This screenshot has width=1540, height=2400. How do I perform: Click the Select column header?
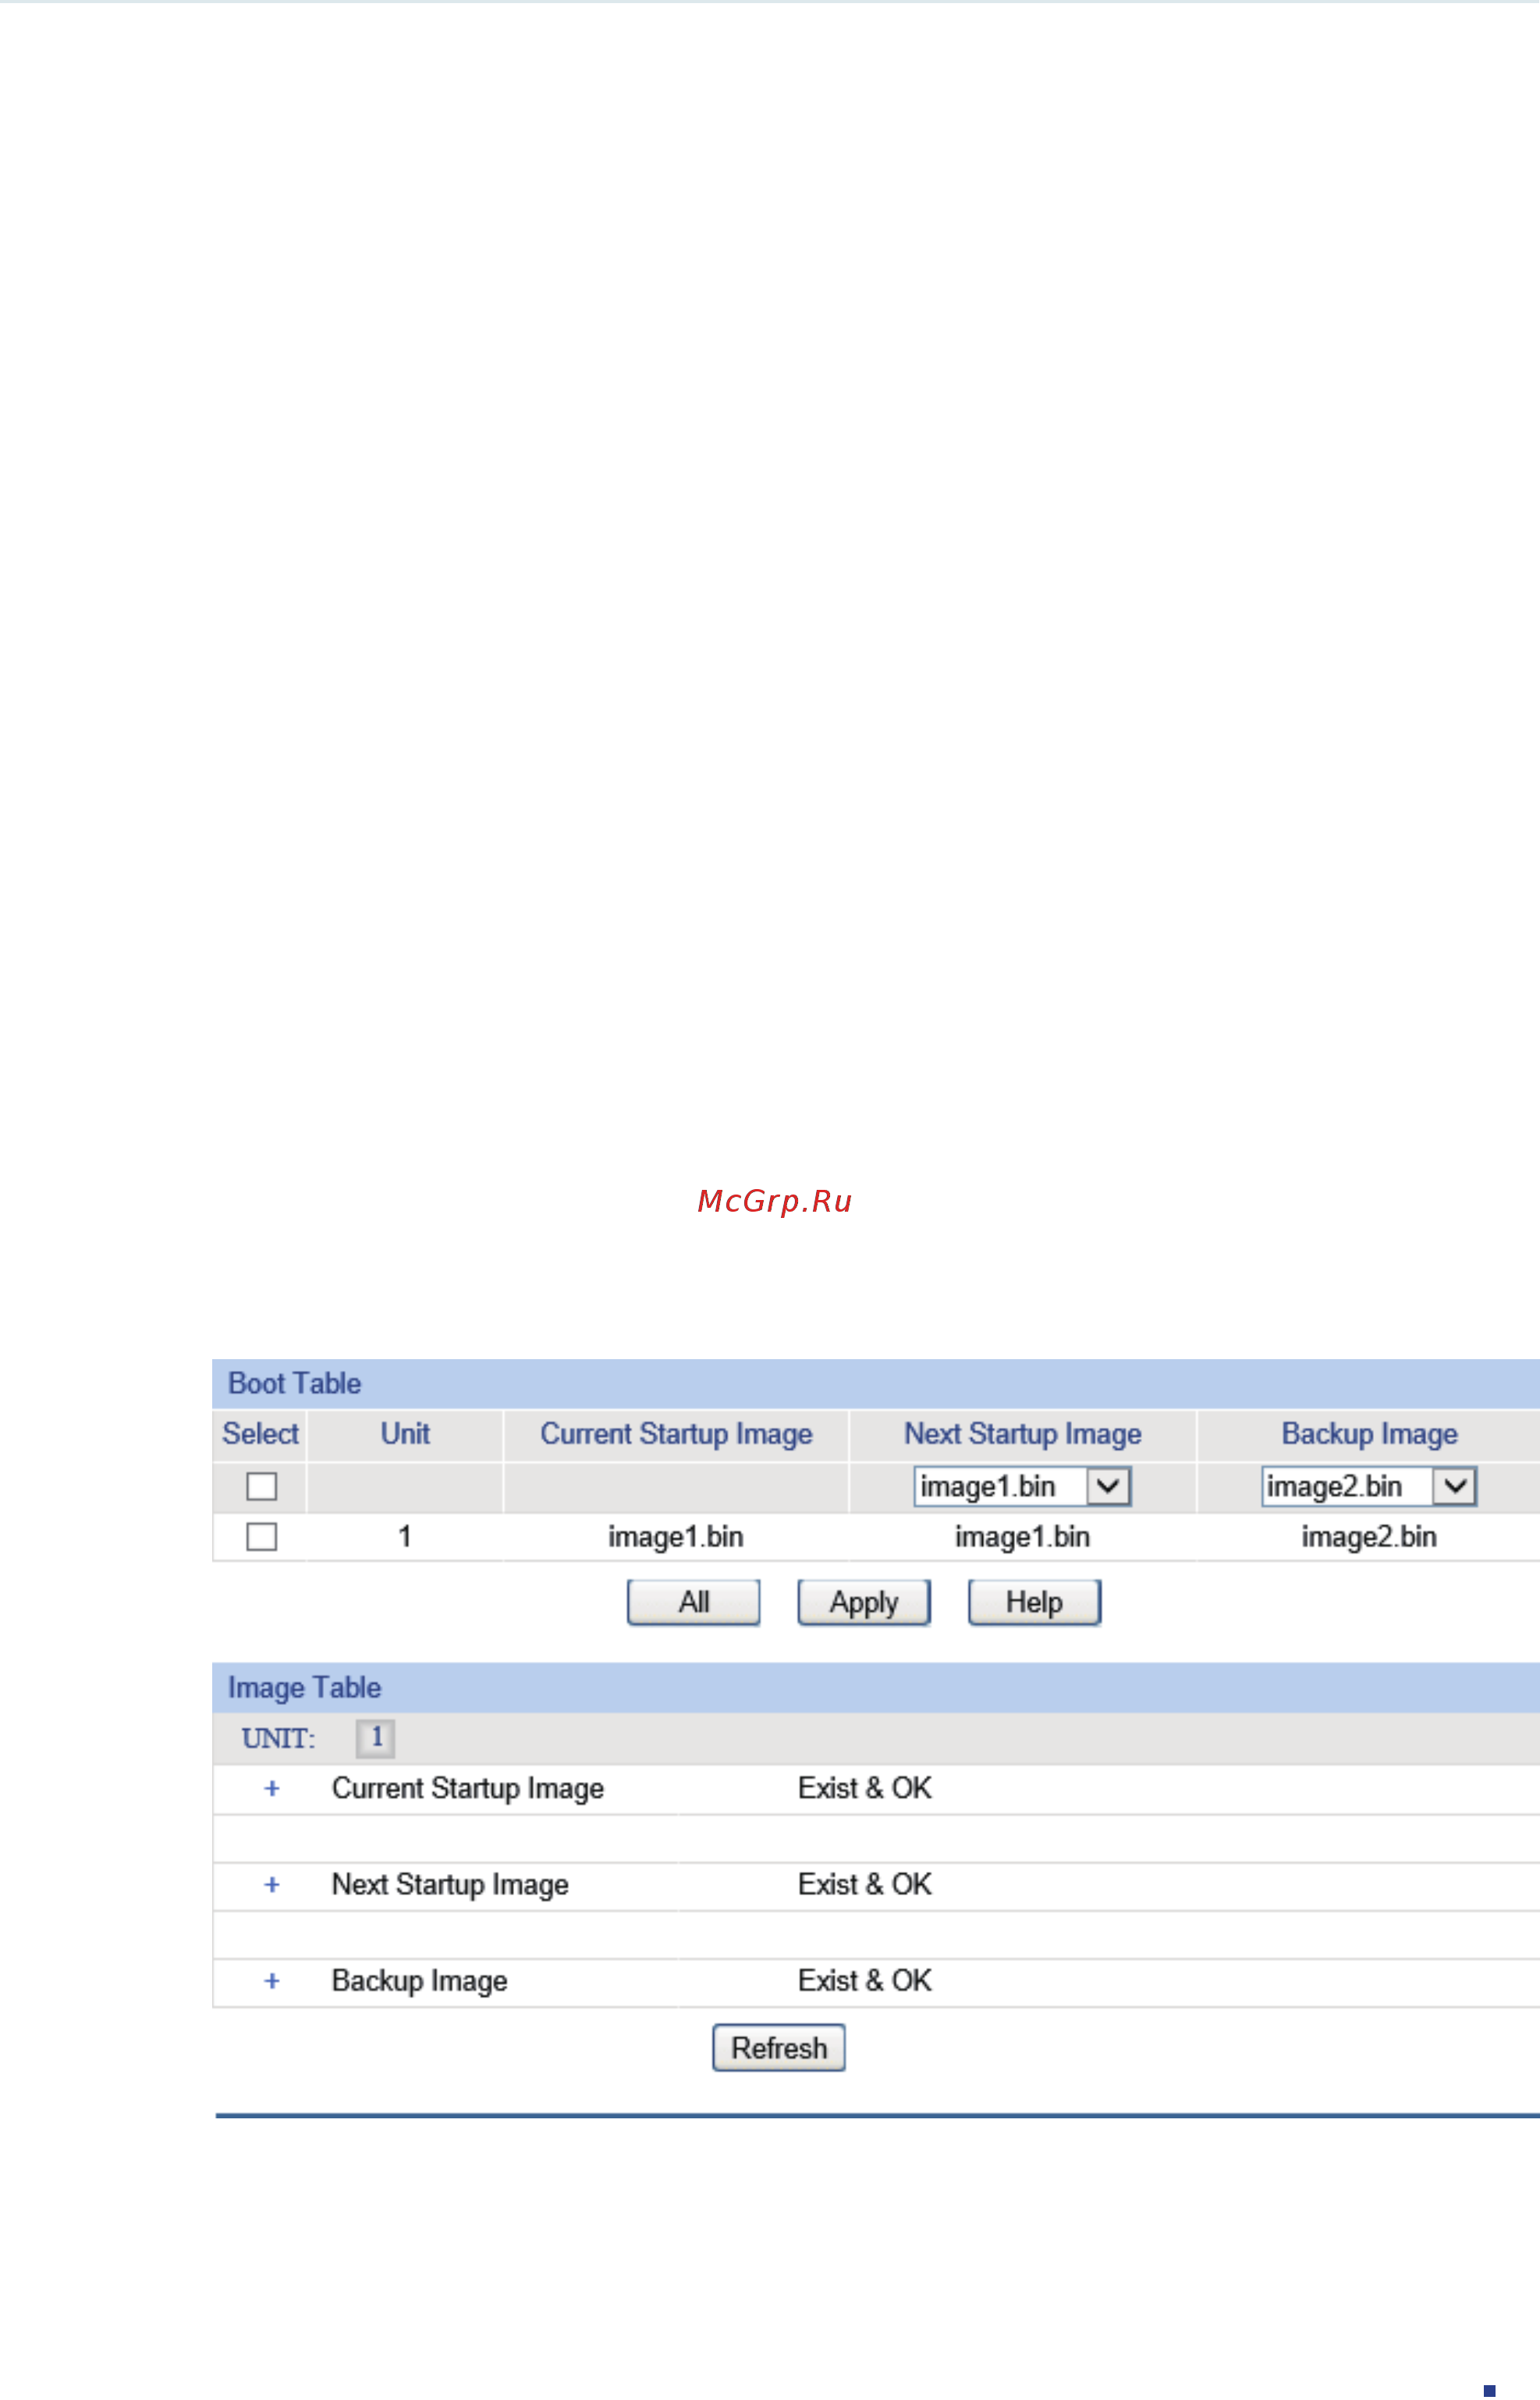coord(260,1433)
